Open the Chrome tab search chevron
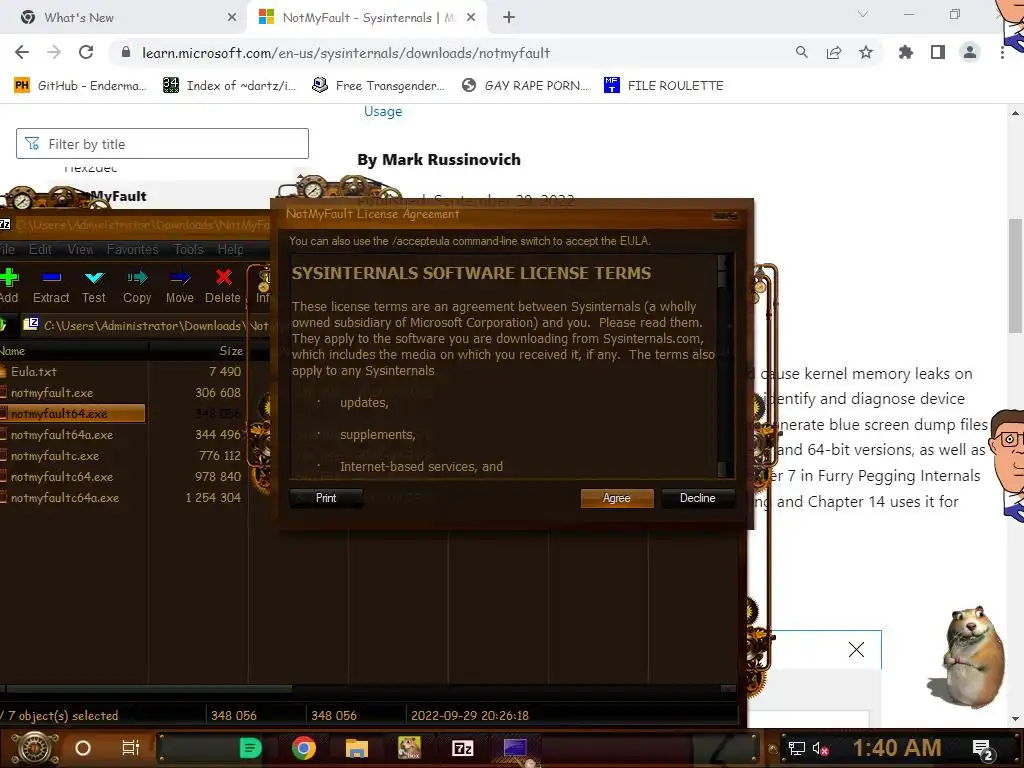Image resolution: width=1024 pixels, height=768 pixels. pyautogui.click(x=863, y=14)
